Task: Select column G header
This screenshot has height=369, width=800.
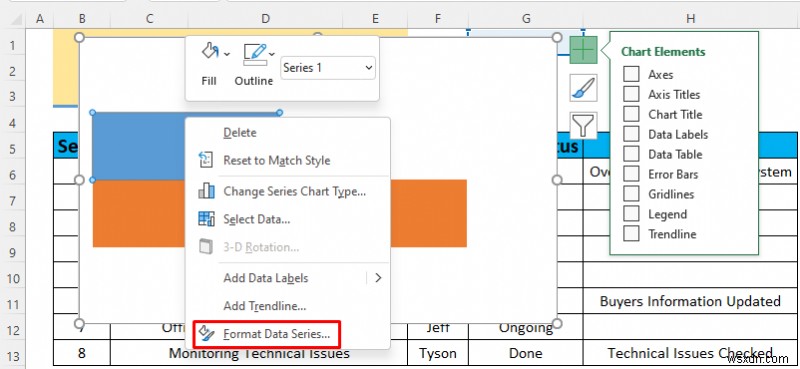Action: coord(526,19)
